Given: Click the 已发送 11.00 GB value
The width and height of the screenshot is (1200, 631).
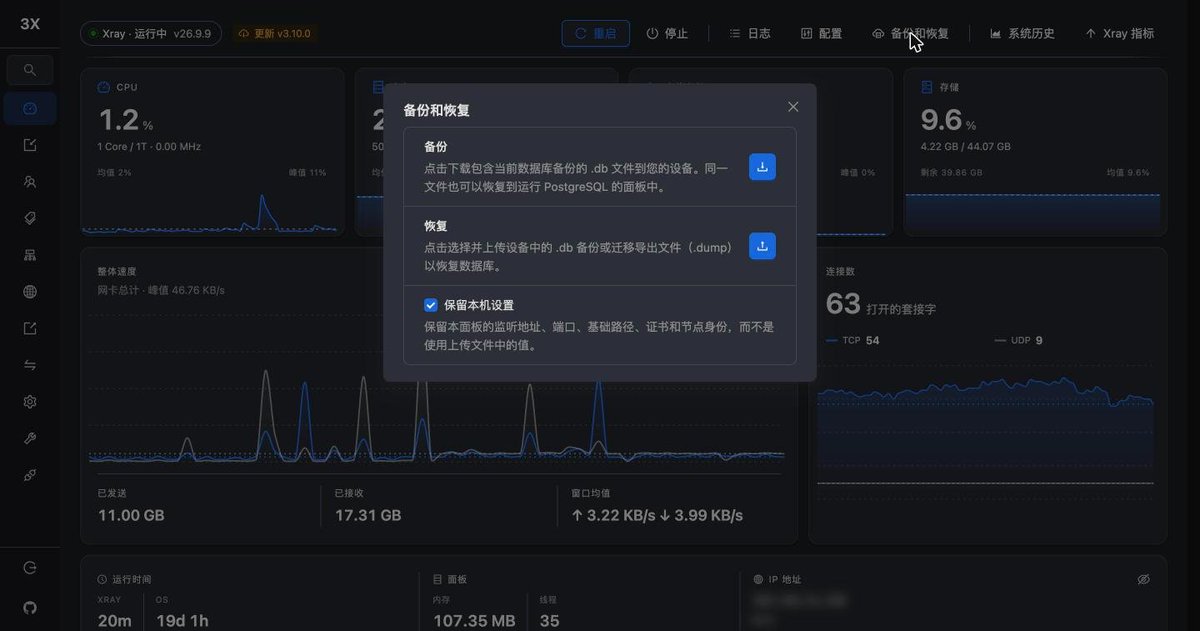Looking at the screenshot, I should coord(131,515).
